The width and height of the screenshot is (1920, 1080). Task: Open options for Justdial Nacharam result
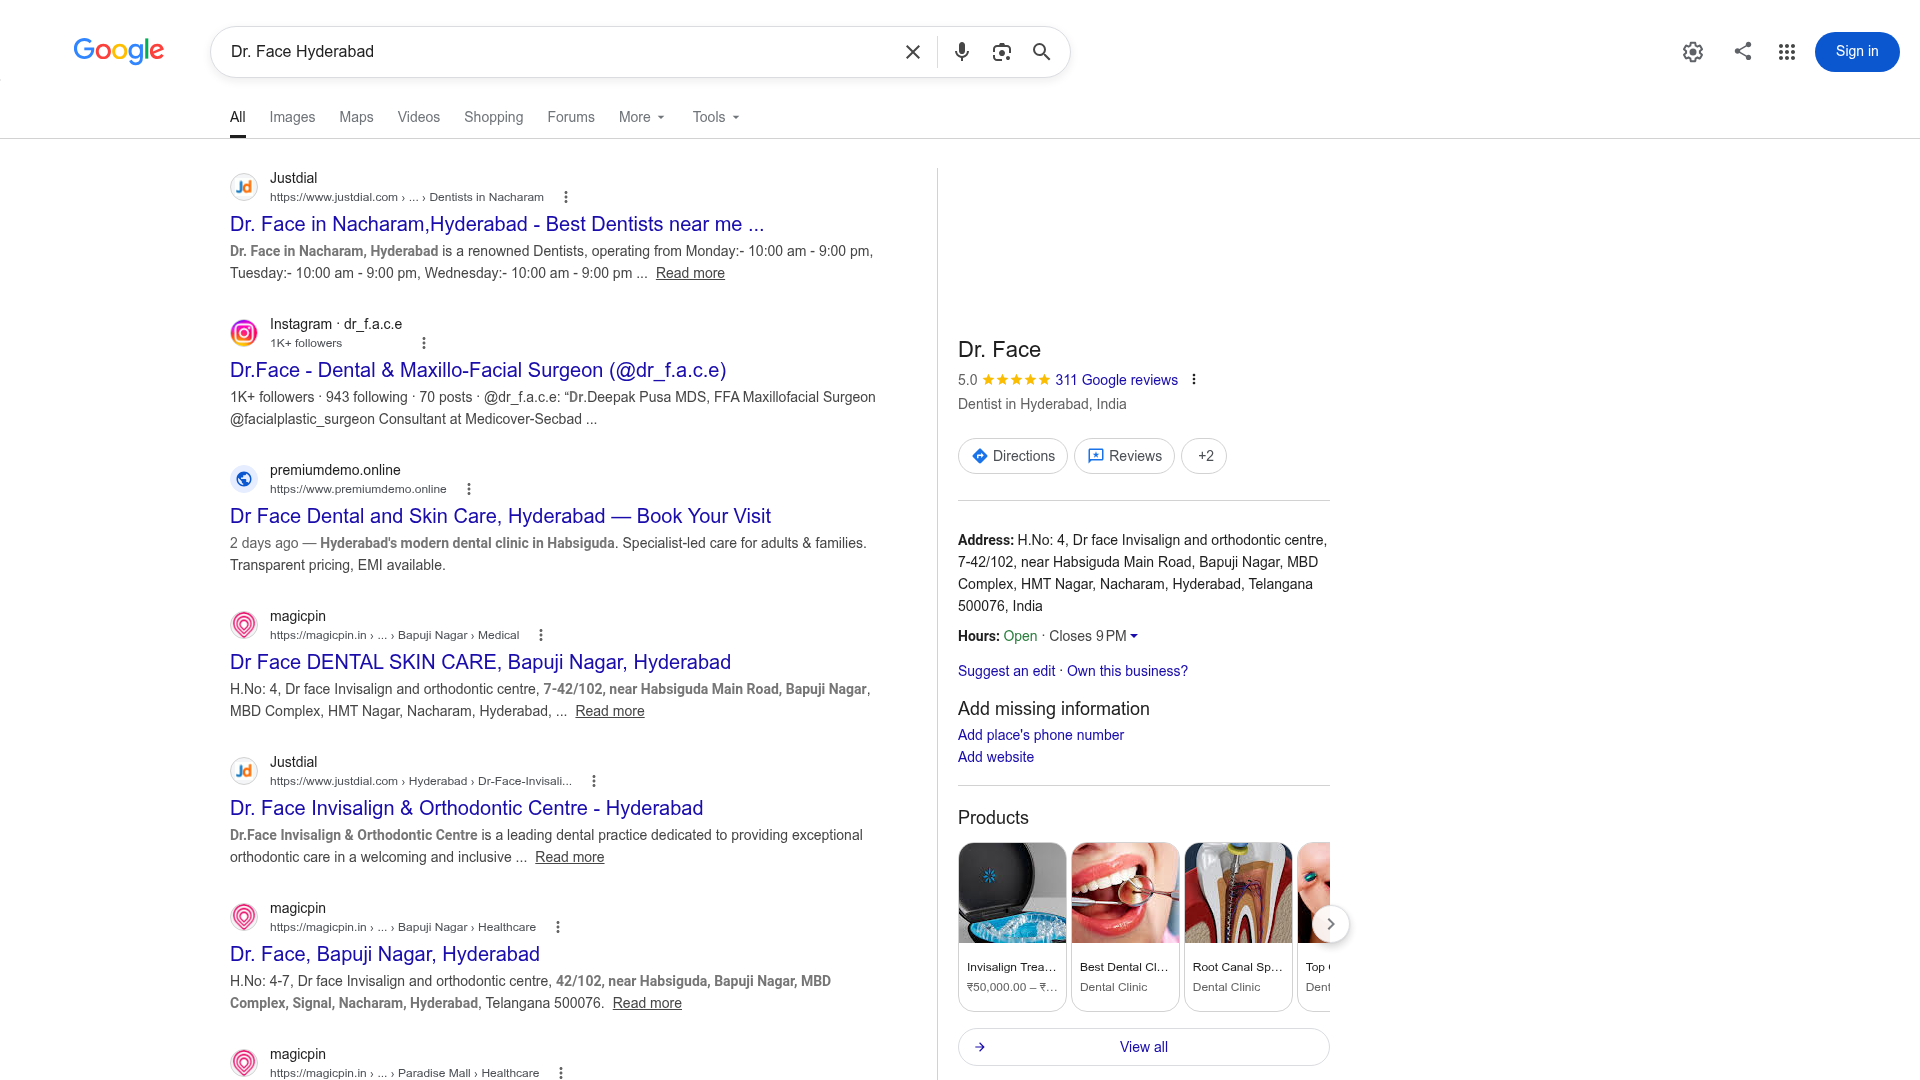[x=566, y=197]
